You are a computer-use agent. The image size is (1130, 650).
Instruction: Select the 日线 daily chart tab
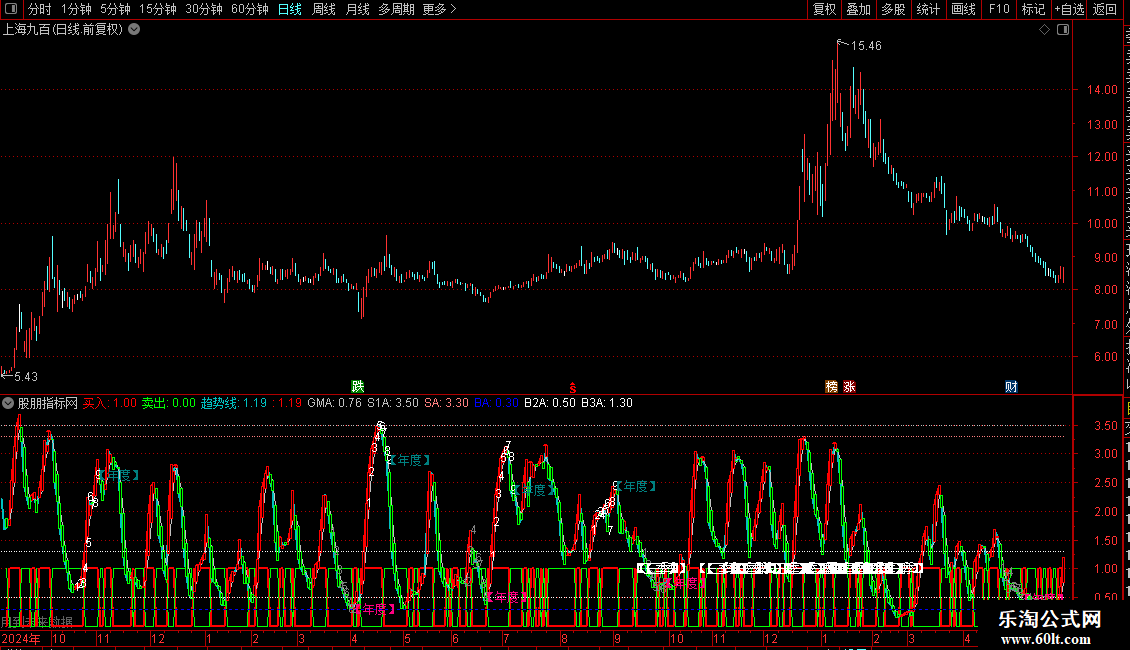pyautogui.click(x=290, y=9)
